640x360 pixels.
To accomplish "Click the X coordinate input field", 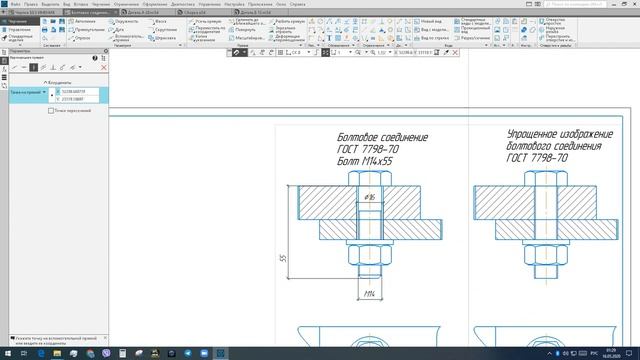I will tap(79, 91).
